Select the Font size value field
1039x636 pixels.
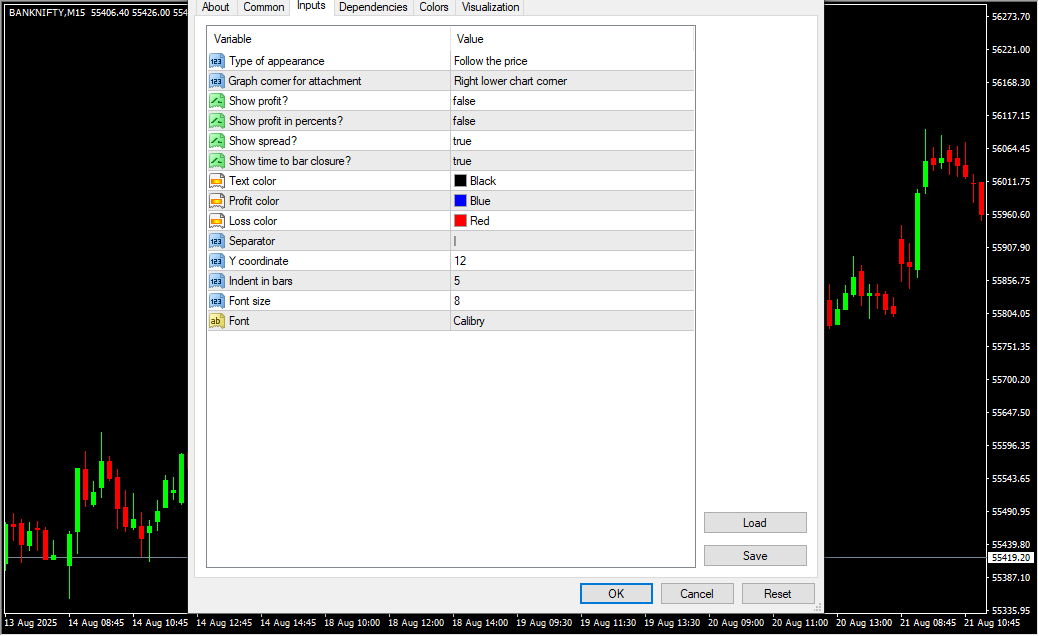[571, 301]
